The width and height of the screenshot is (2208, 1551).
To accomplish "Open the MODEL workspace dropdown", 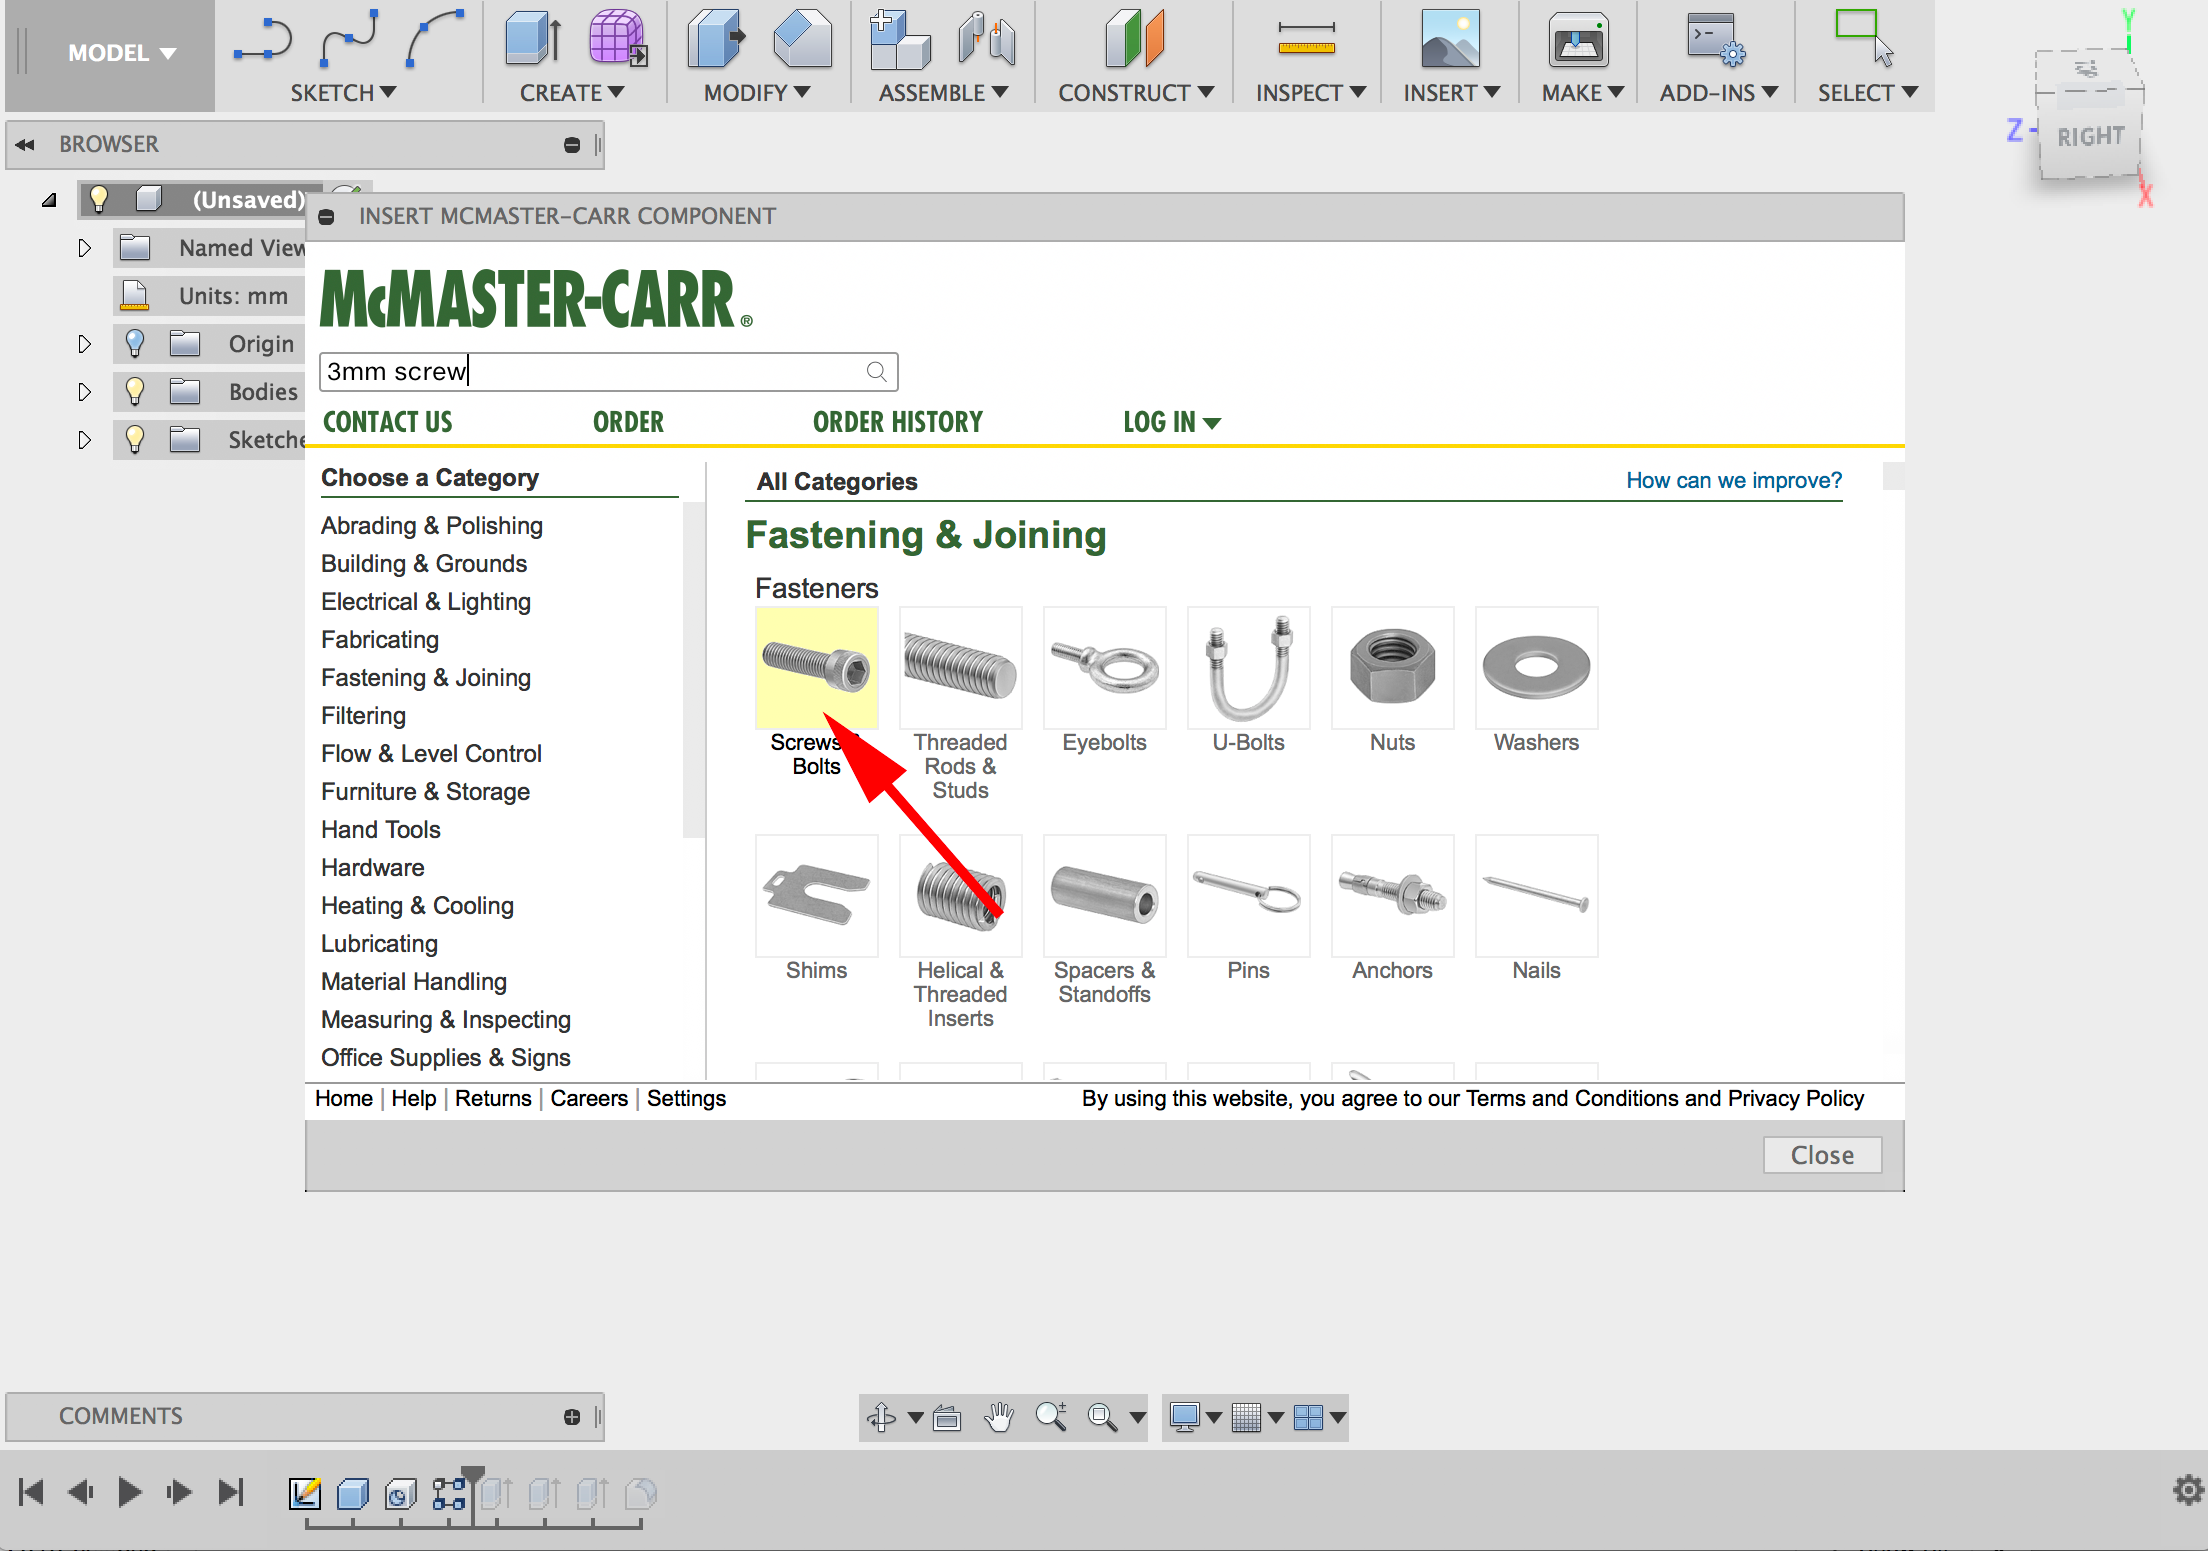I will 122,53.
